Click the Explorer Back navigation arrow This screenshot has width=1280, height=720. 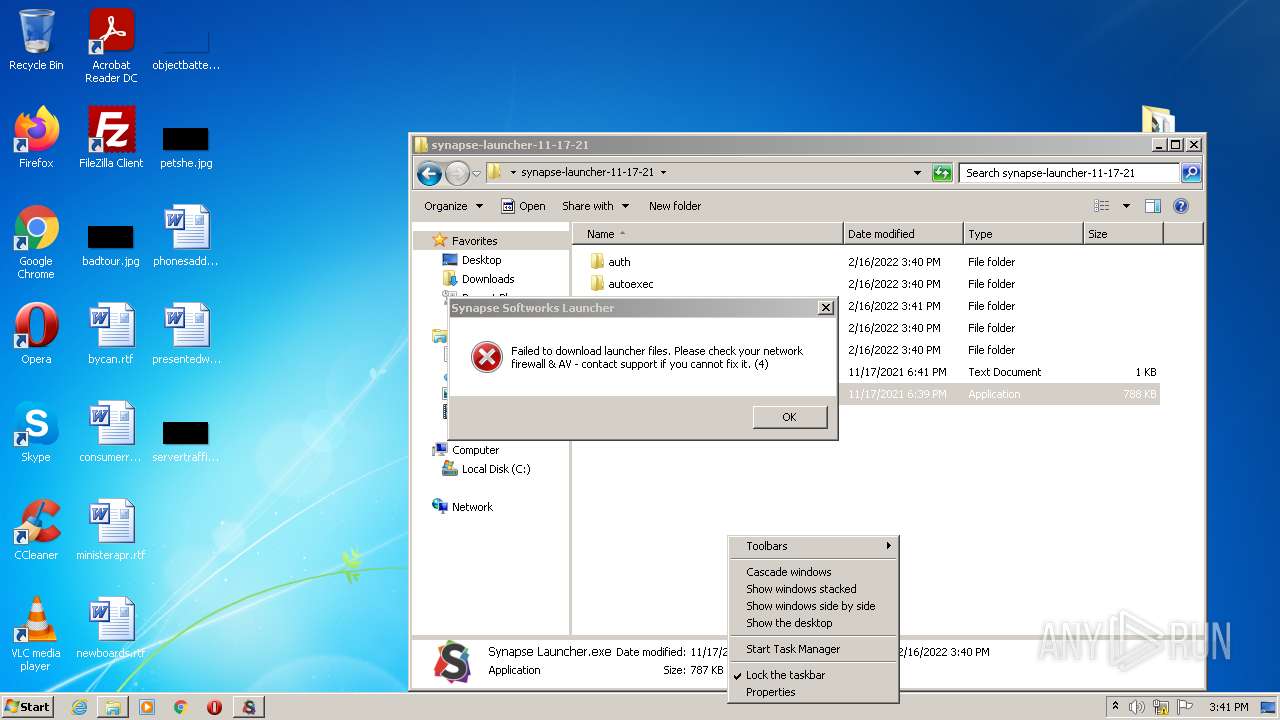[430, 173]
